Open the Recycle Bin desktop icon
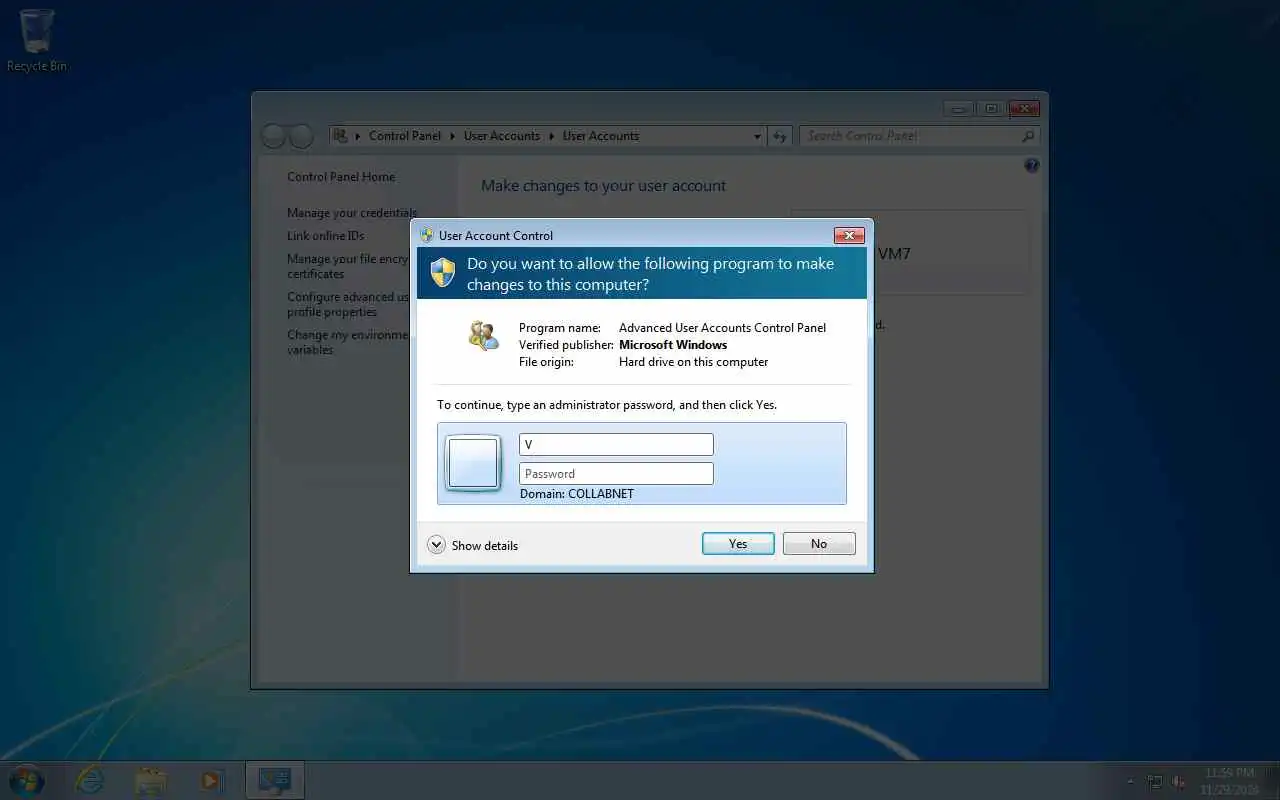The width and height of the screenshot is (1280, 800). tap(37, 40)
